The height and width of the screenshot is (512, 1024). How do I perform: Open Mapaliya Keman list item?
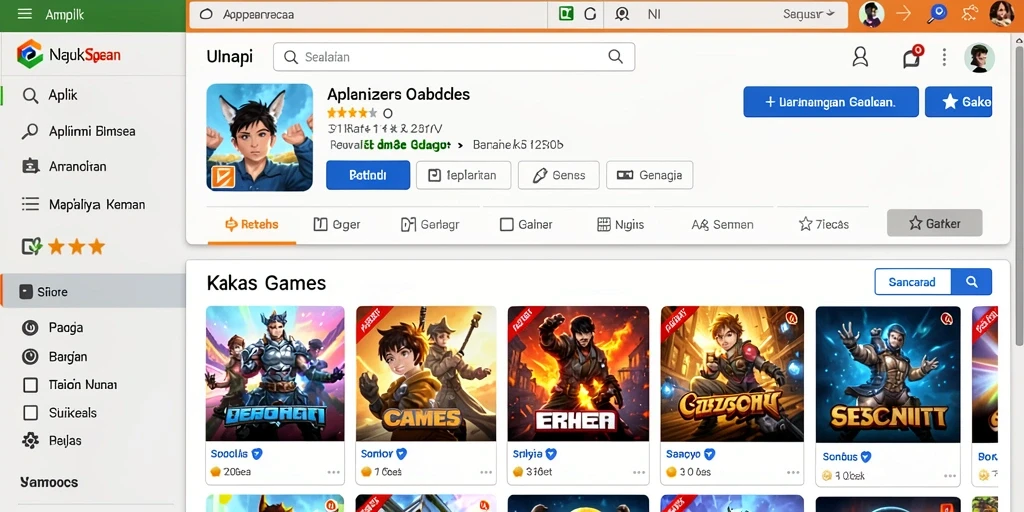click(97, 204)
